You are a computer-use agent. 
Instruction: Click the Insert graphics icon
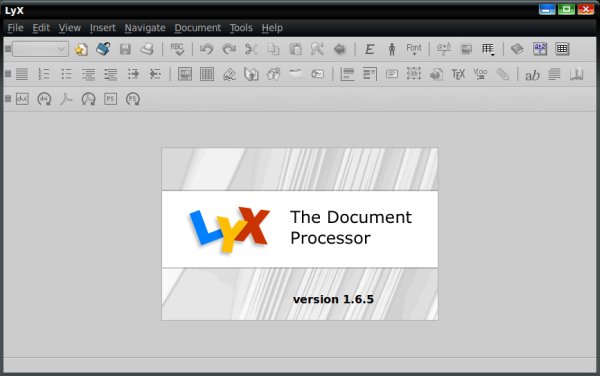(x=466, y=49)
